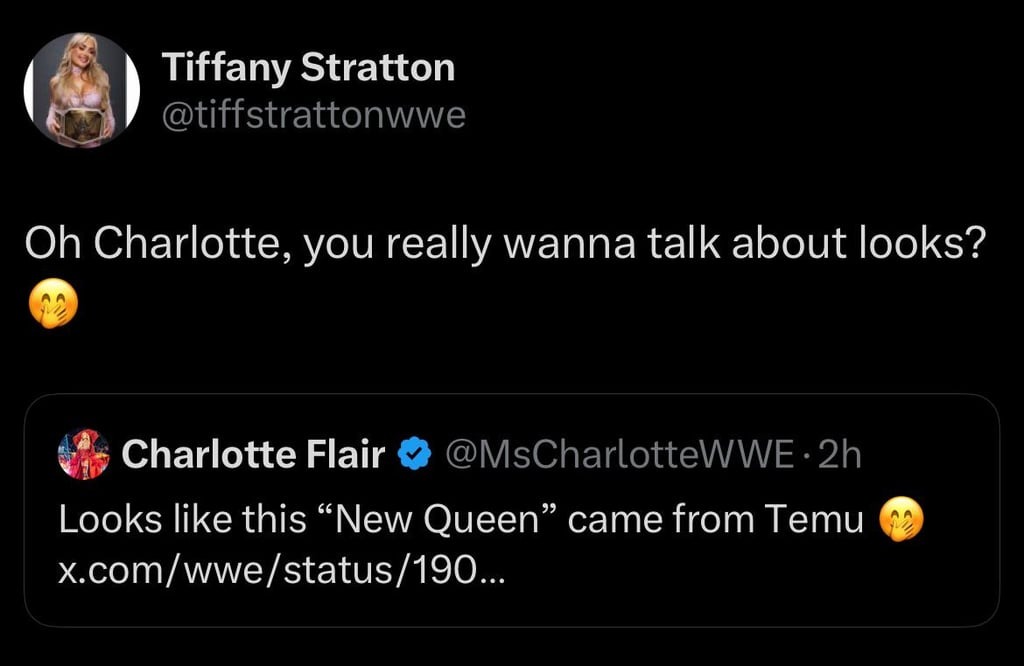Open Charlotte Flair's small avatar
This screenshot has height=666, width=1024.
(84, 455)
